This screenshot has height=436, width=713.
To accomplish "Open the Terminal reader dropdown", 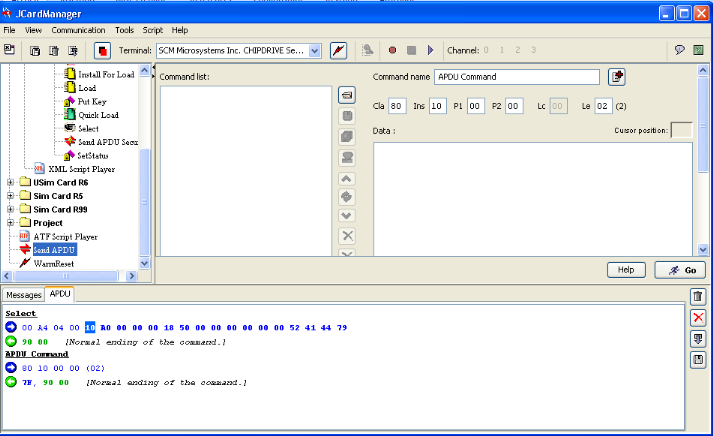I will click(314, 50).
